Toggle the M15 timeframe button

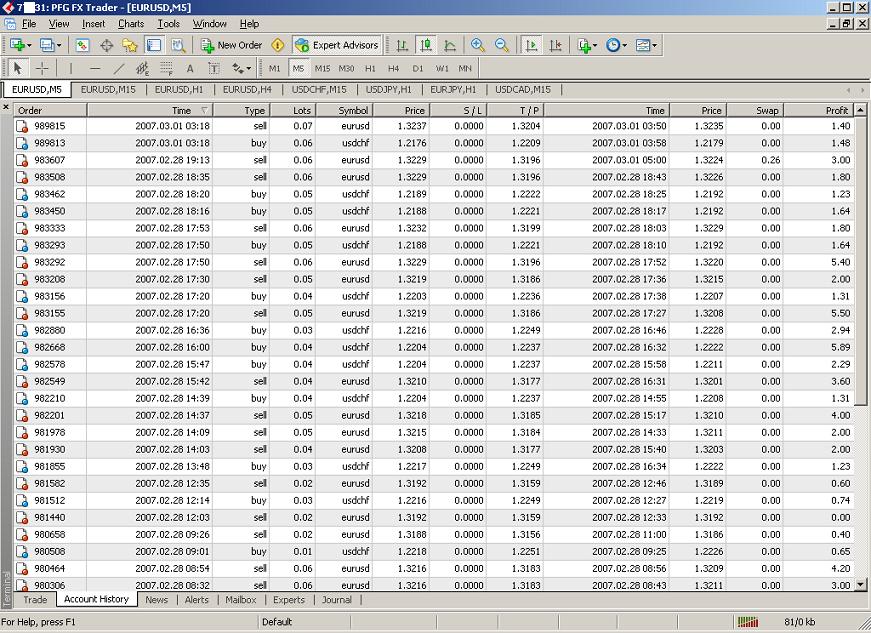(322, 68)
